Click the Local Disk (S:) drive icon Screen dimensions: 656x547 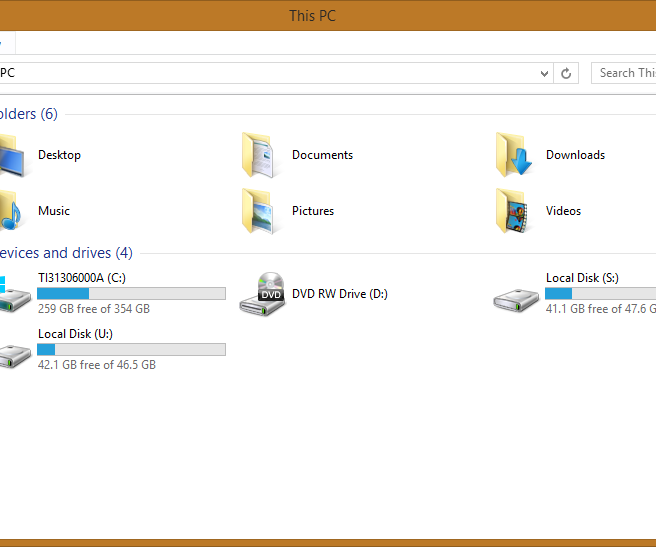point(516,300)
